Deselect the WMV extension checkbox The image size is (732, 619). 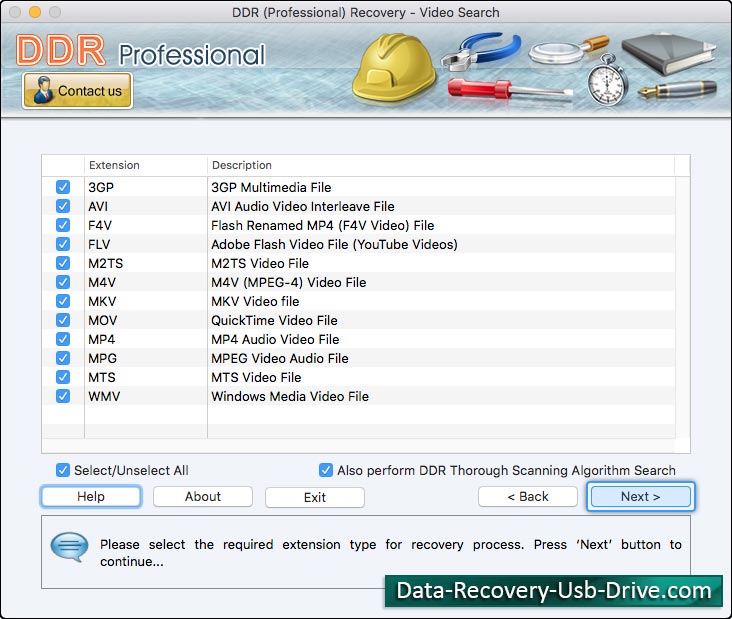(63, 396)
